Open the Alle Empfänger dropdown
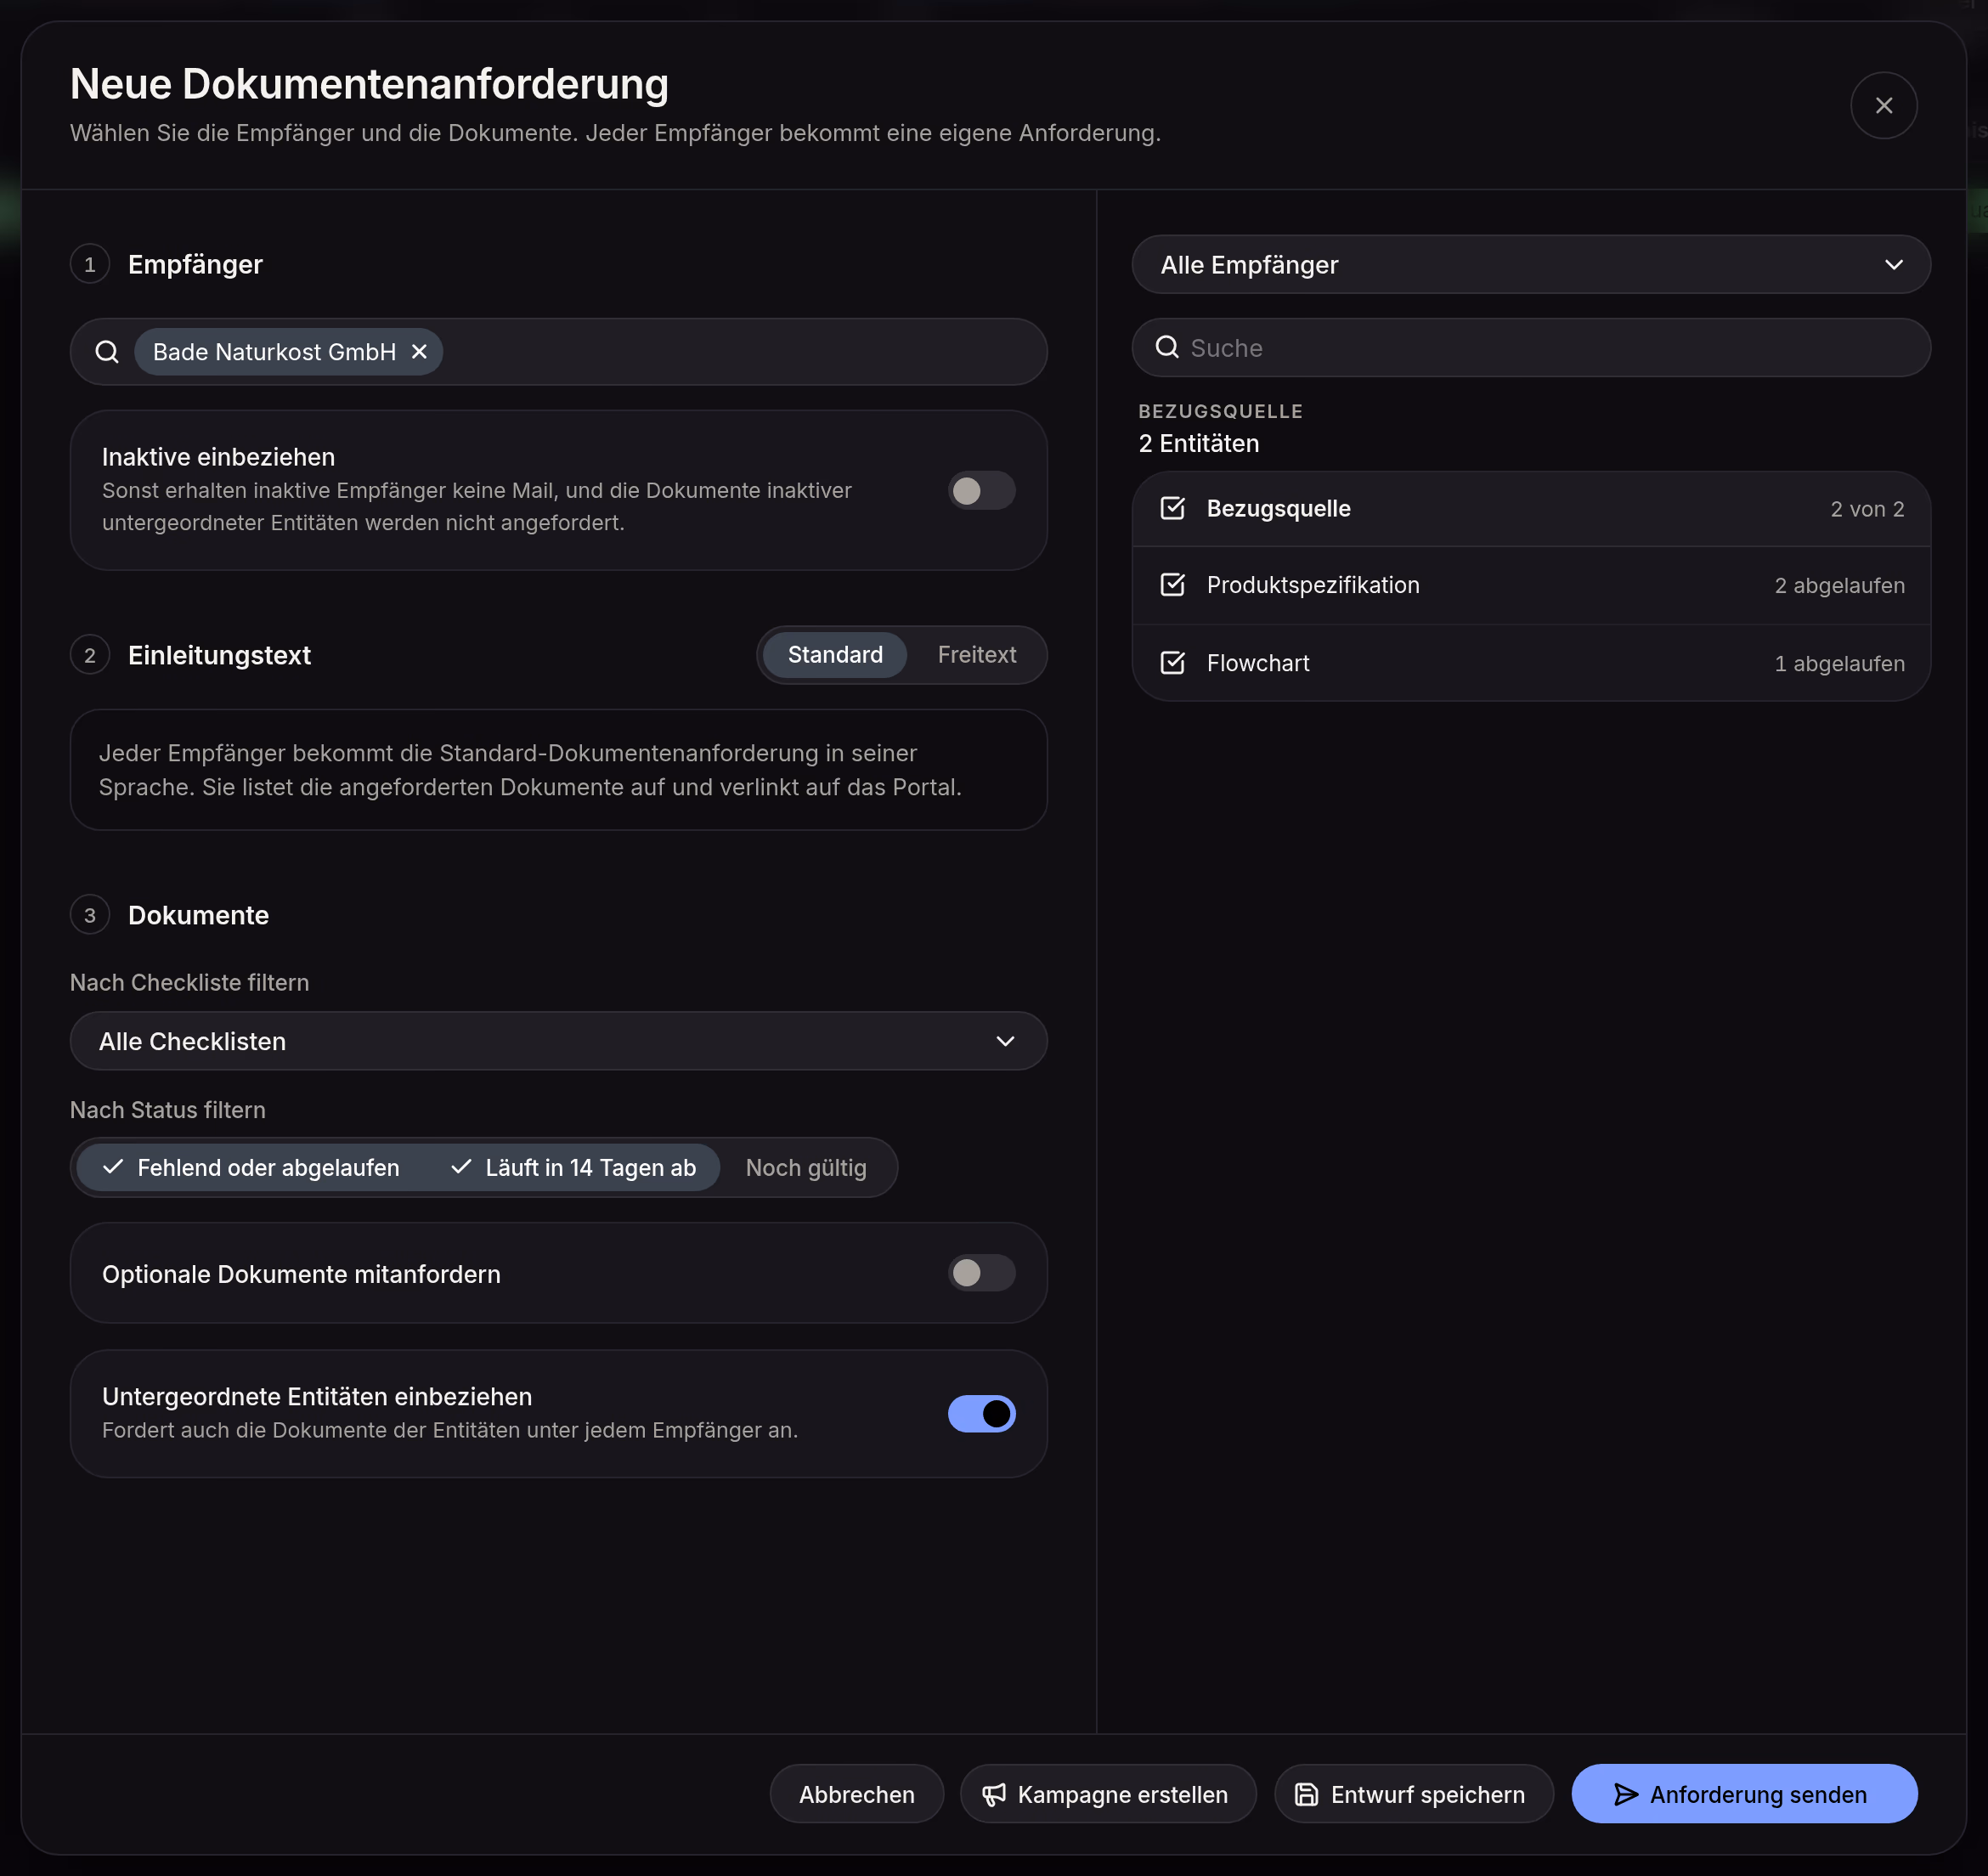The height and width of the screenshot is (1876, 1988). 1530,264
